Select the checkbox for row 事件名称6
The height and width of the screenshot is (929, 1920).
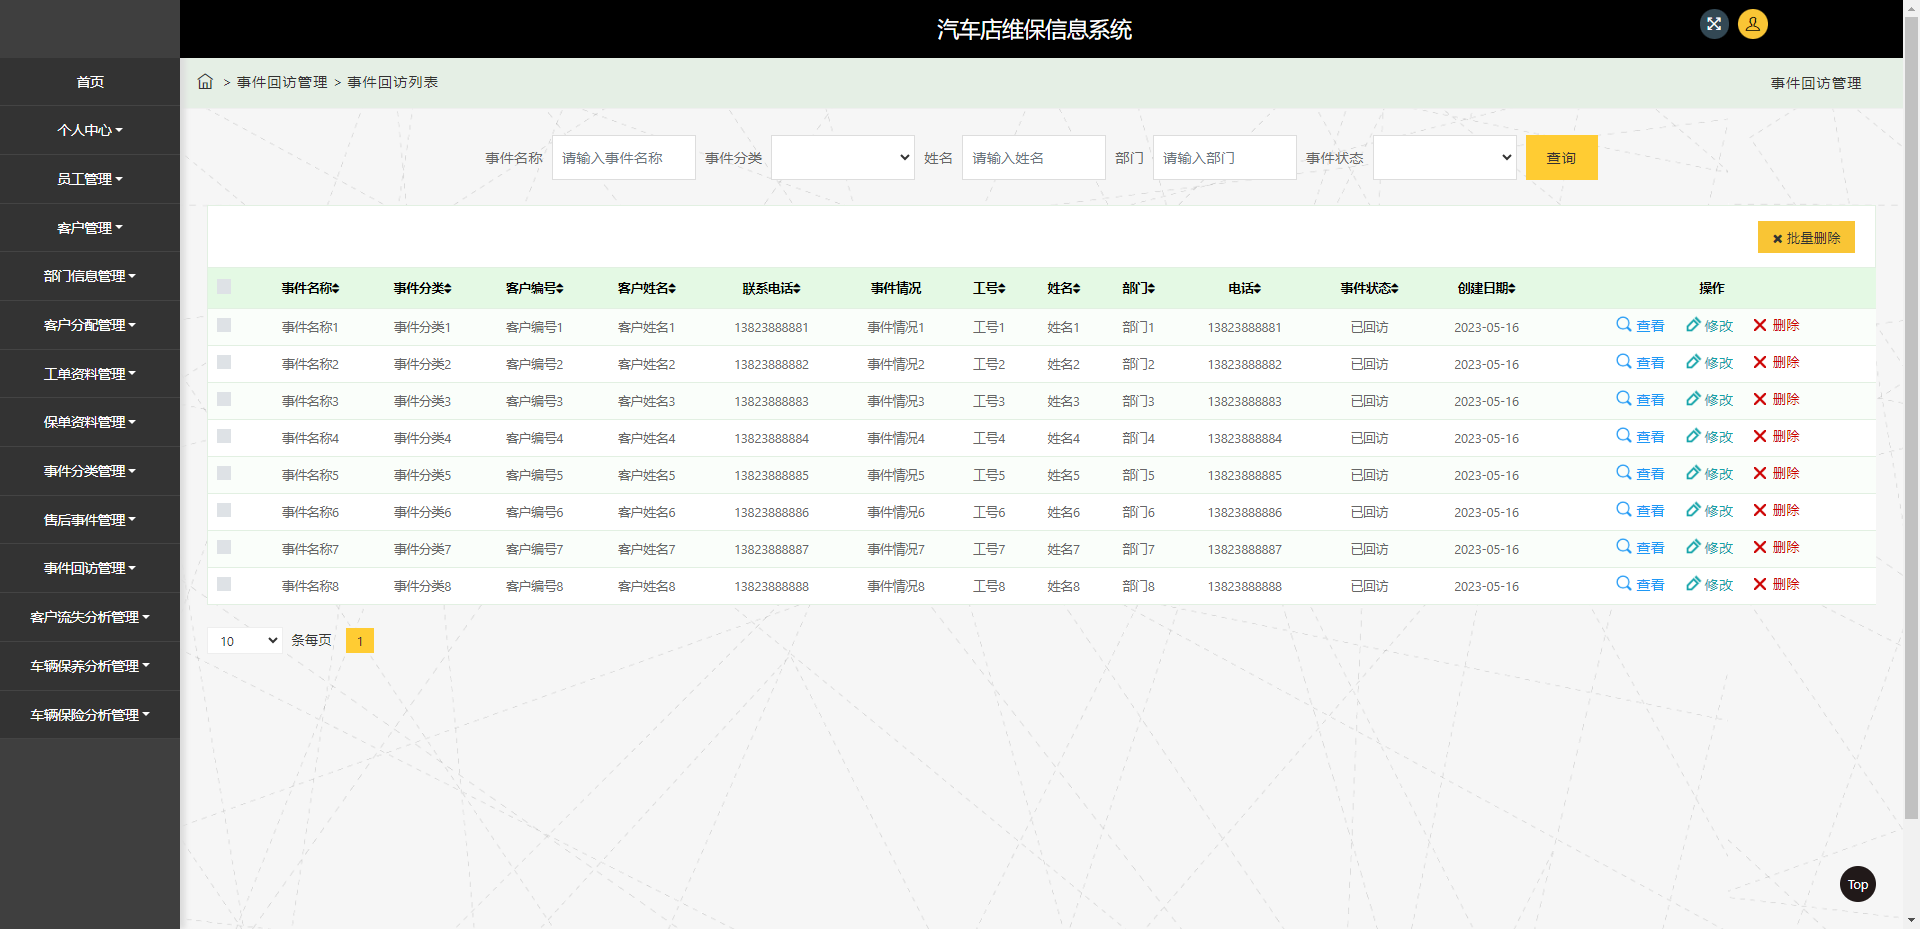[224, 510]
